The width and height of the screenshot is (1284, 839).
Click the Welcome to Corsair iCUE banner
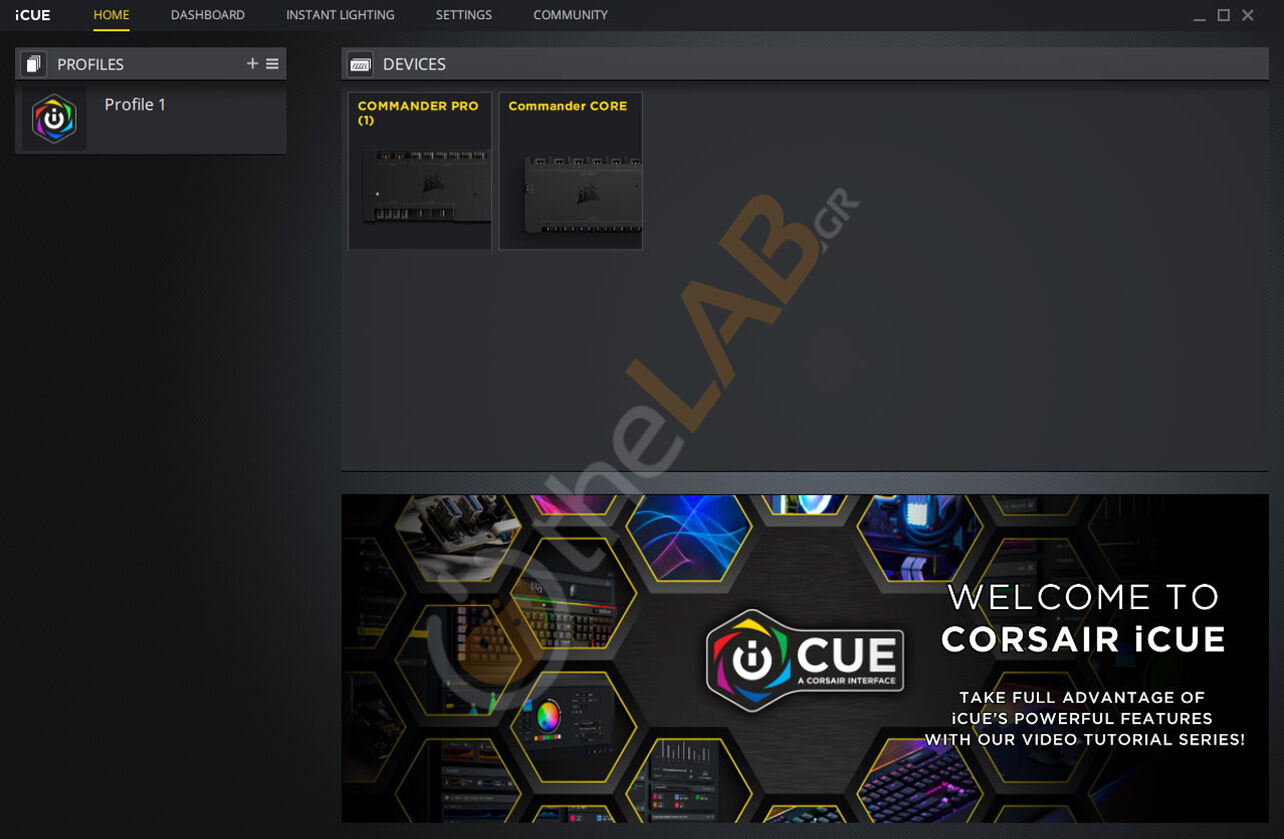tap(804, 658)
